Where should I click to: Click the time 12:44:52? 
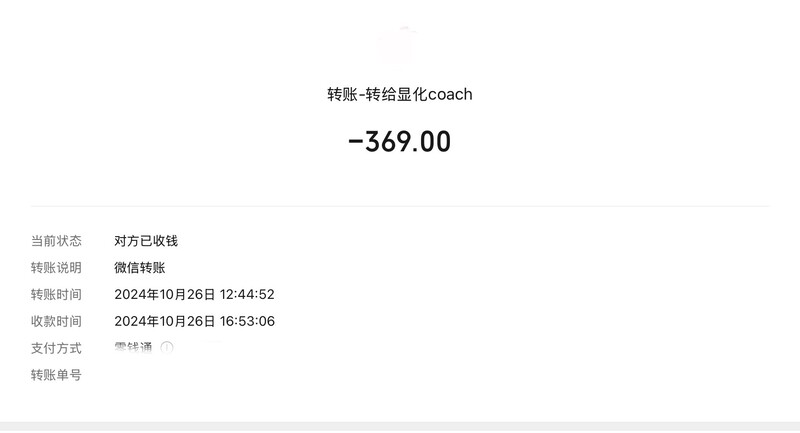coord(247,294)
